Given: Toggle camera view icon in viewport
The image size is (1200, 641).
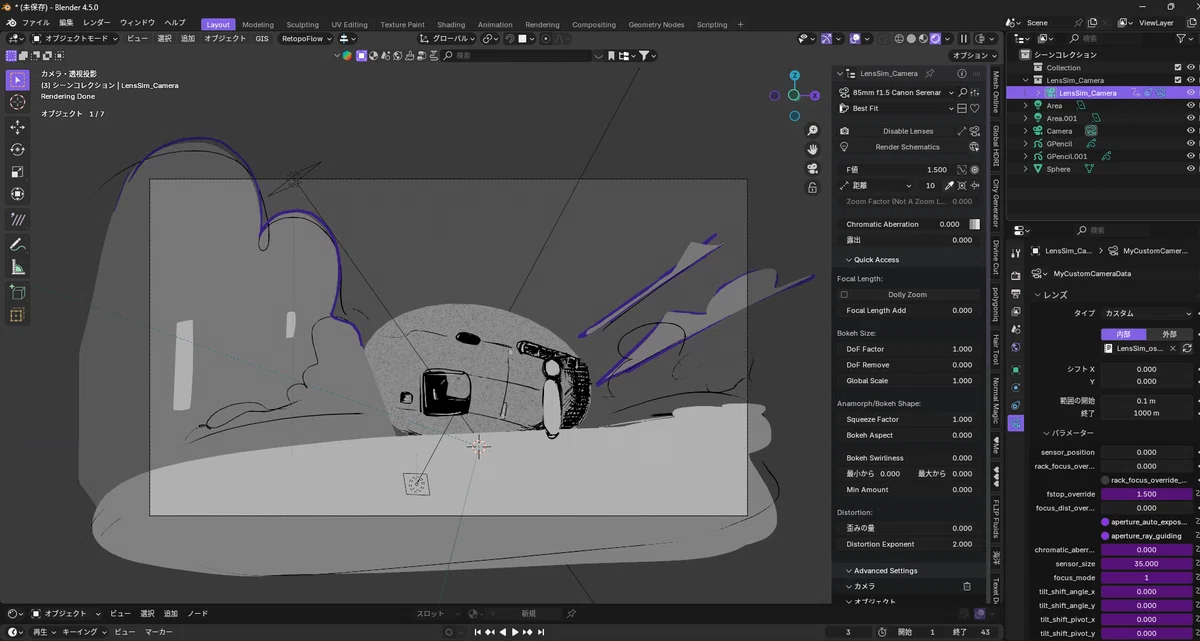Looking at the screenshot, I should click(x=813, y=168).
